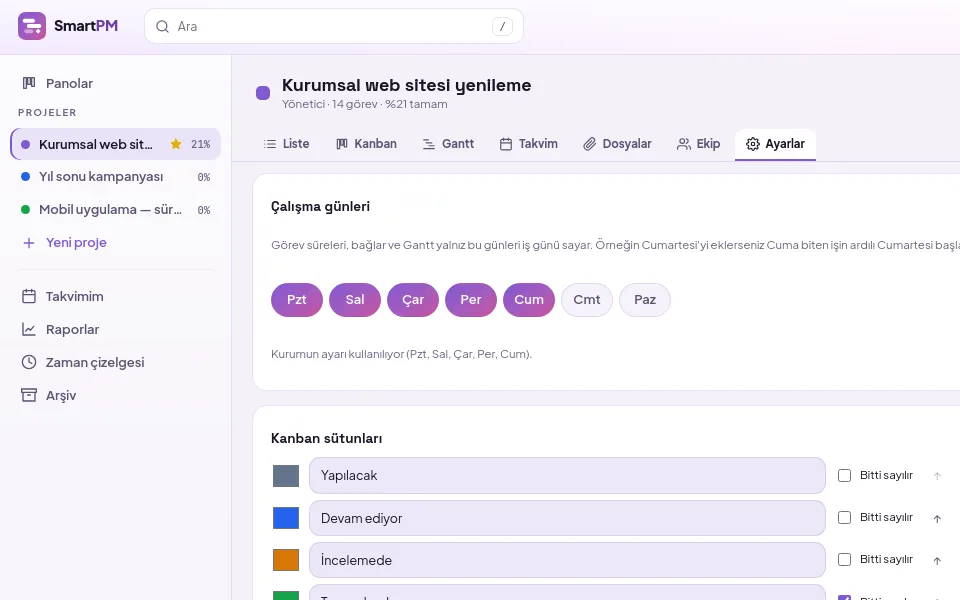Screen dimensions: 960x600
Task: Click the Ara search field
Action: (334, 26)
